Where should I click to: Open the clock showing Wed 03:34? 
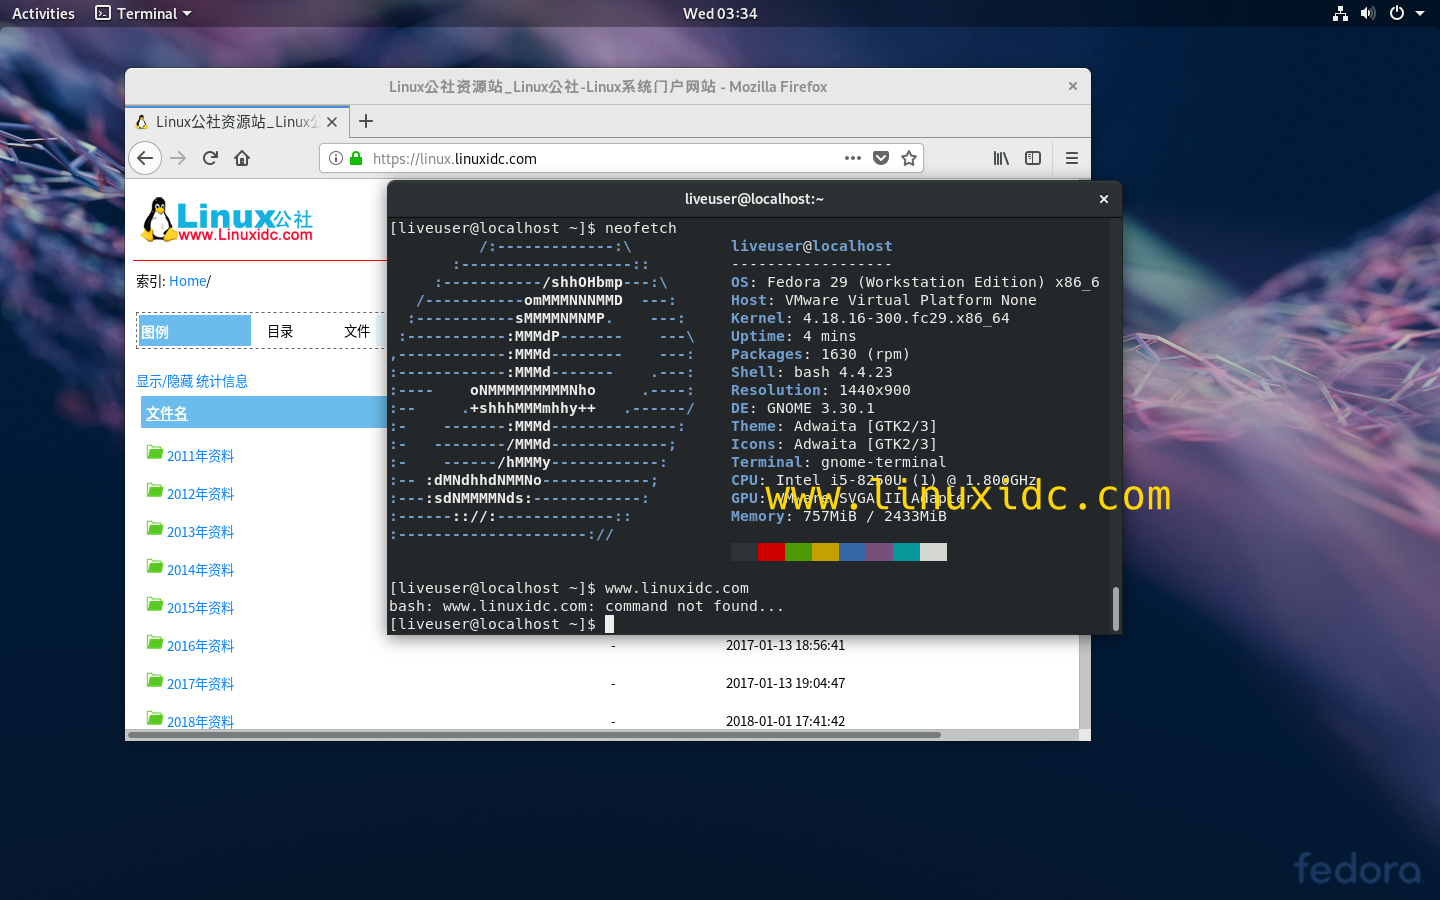tap(720, 13)
